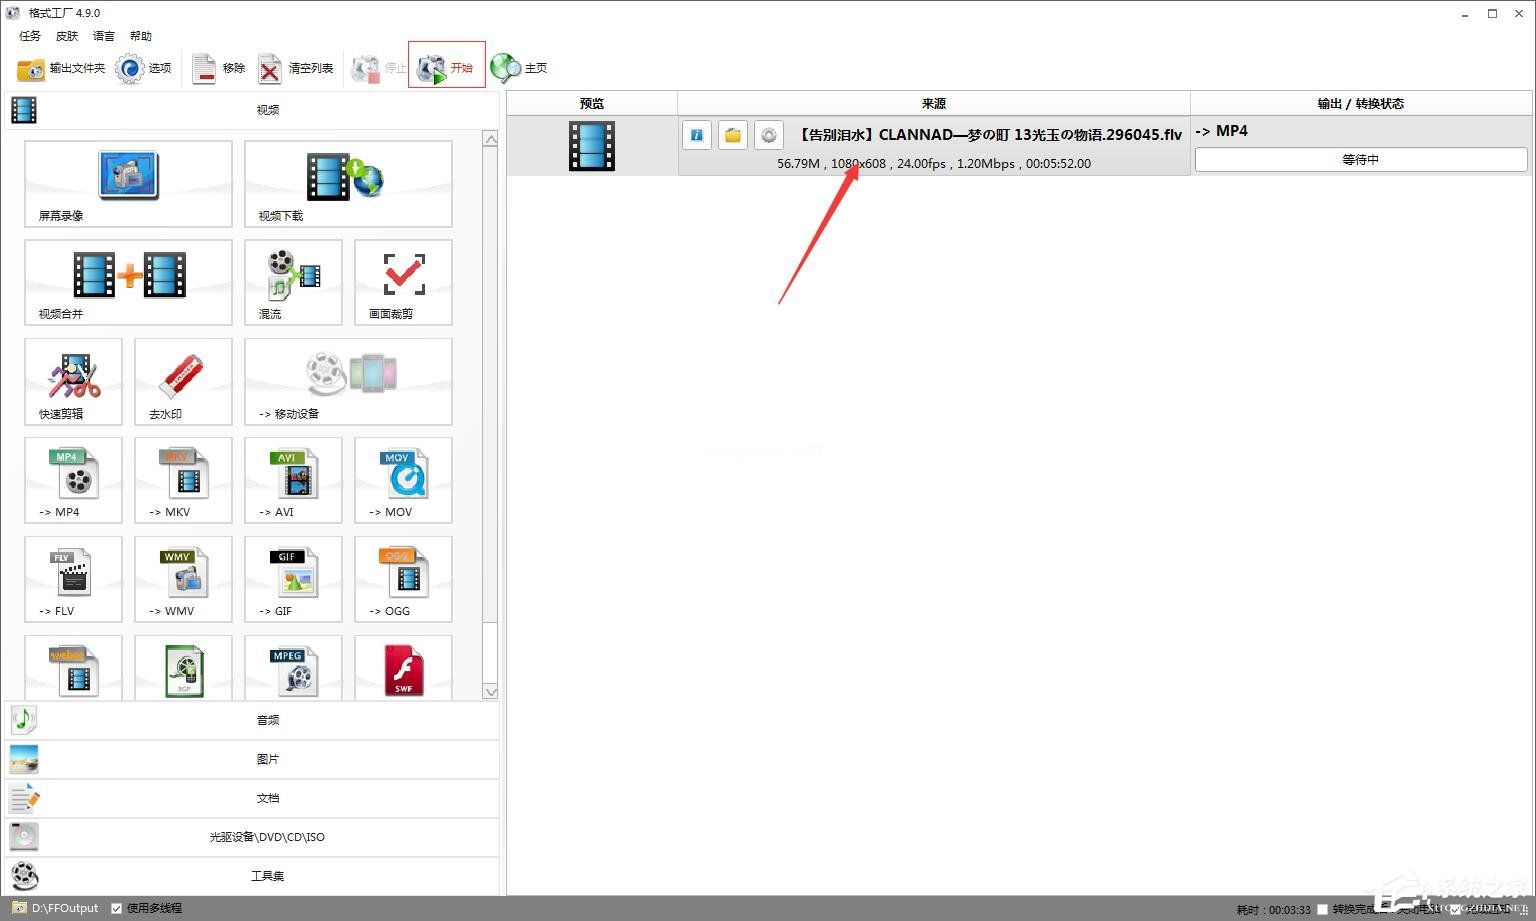Select the Video Merge (视频合并) tool
Image resolution: width=1536 pixels, height=921 pixels.
tap(128, 282)
